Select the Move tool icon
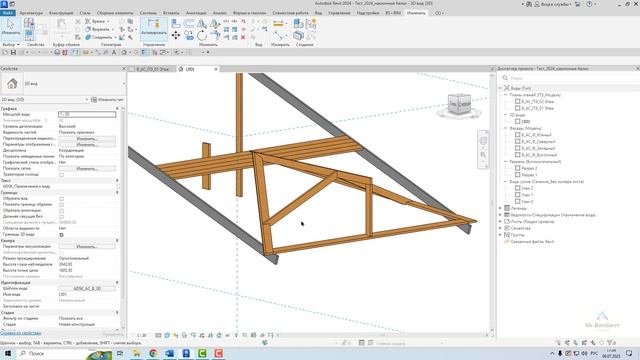This screenshot has width=640, height=360. pos(176,36)
